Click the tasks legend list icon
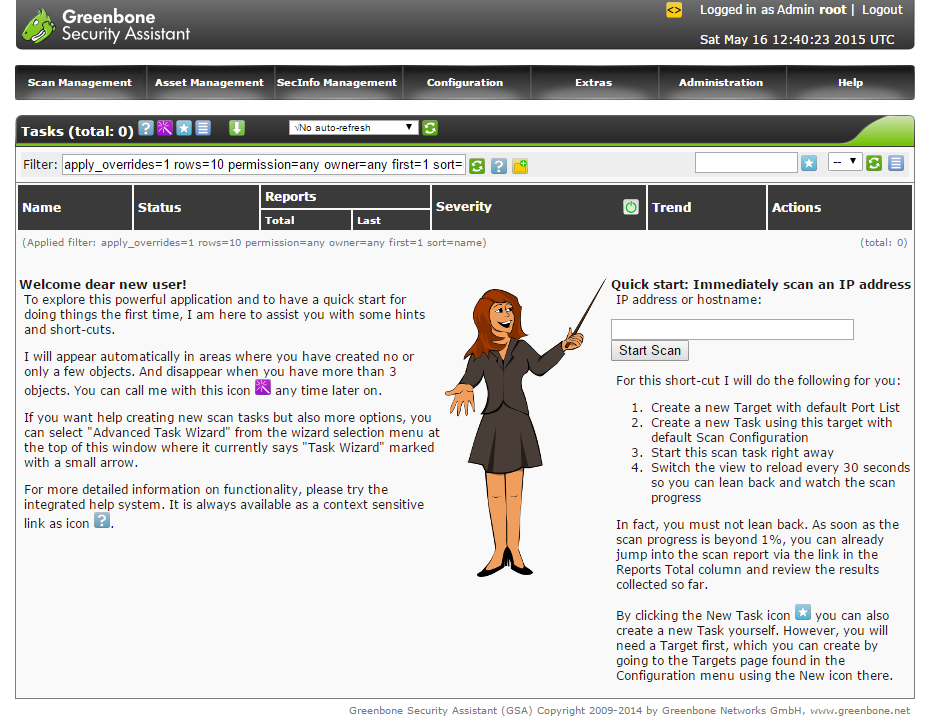 pyautogui.click(x=204, y=128)
